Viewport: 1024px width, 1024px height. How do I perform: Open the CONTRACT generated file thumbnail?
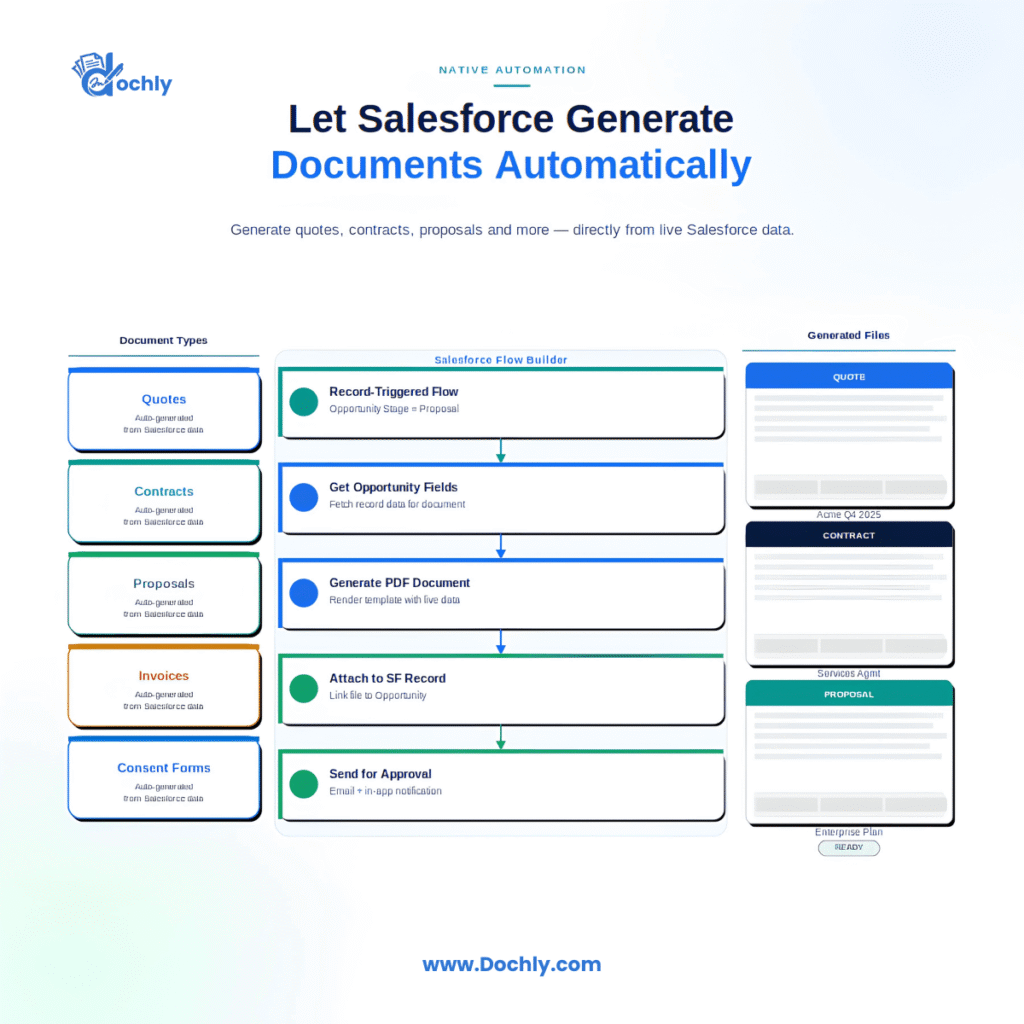tap(849, 594)
